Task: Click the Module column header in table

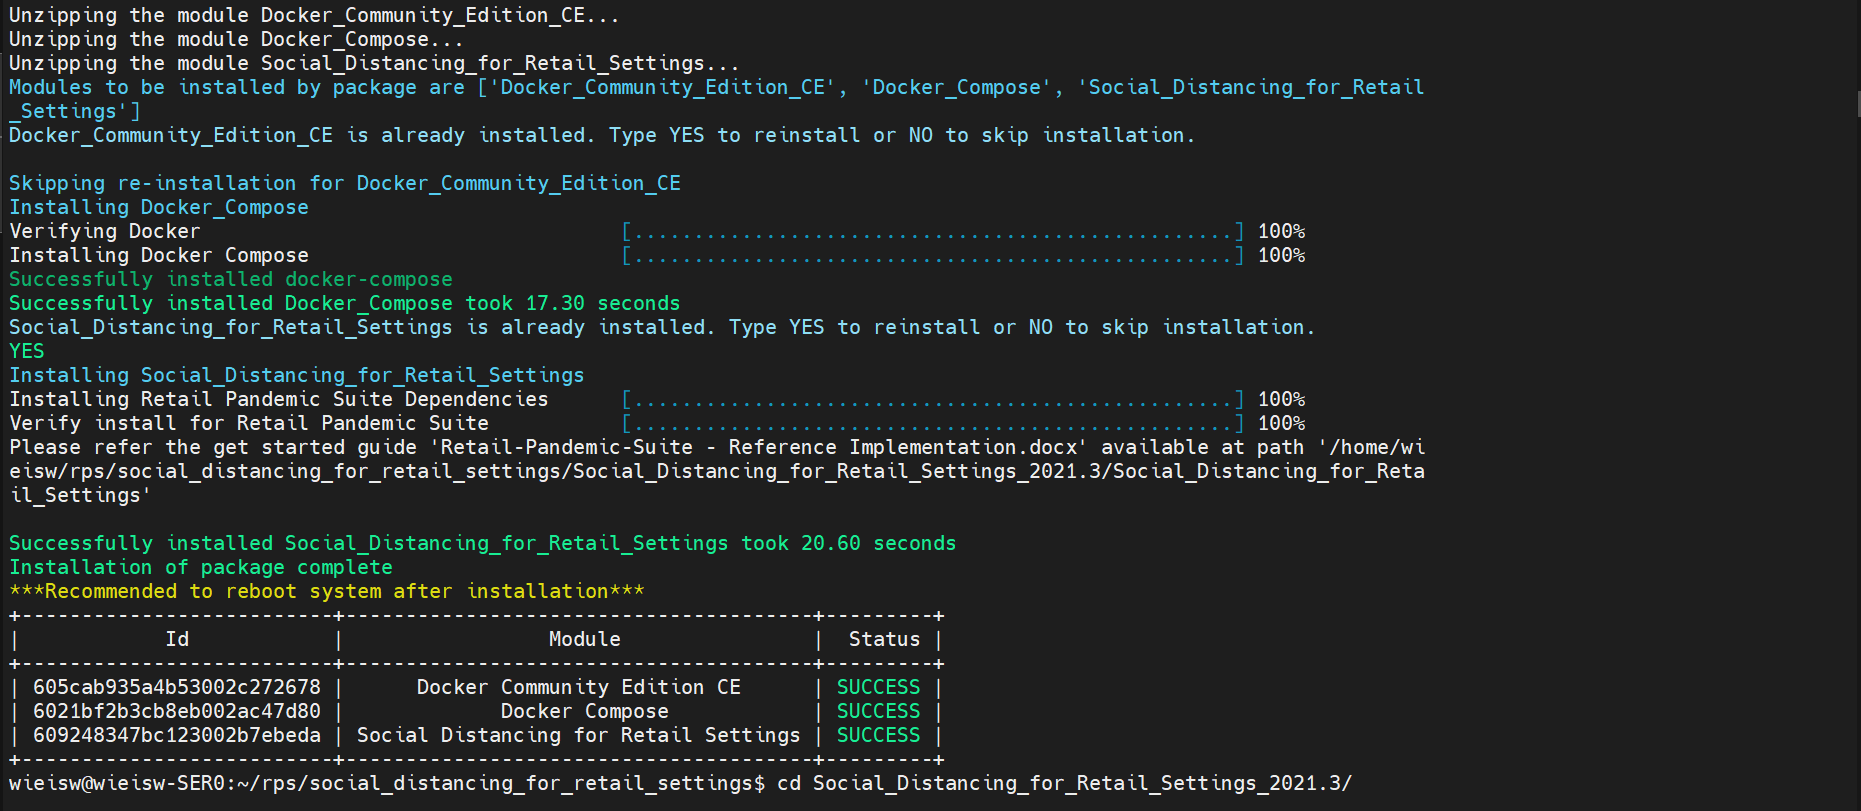Action: 584,640
